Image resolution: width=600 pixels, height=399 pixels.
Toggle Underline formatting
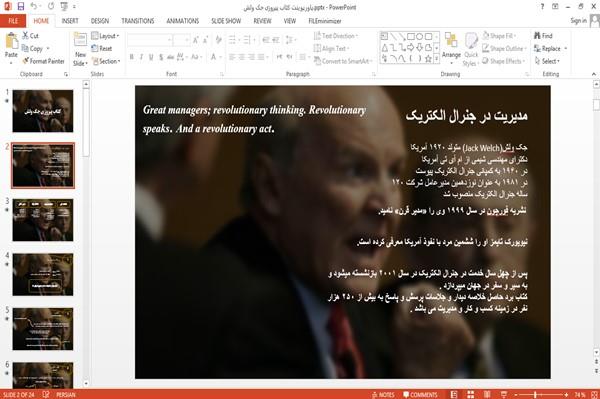click(x=151, y=57)
